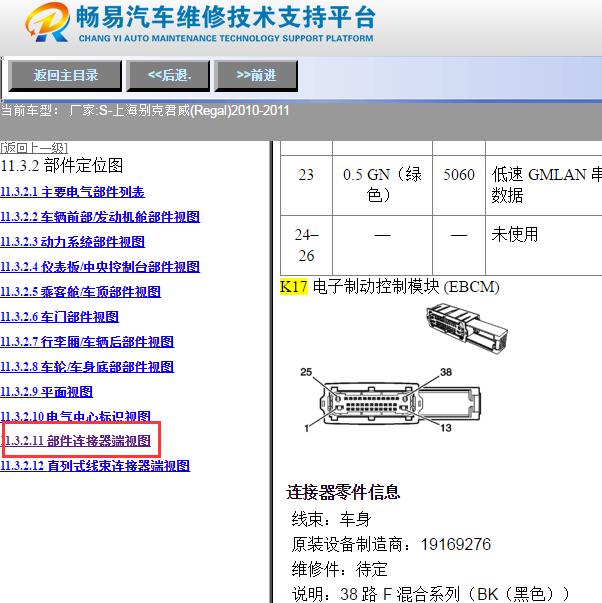602x603 pixels.
Task: Open 11.3.2.12 直列式线束连接器端视图
Action: pyautogui.click(x=95, y=466)
